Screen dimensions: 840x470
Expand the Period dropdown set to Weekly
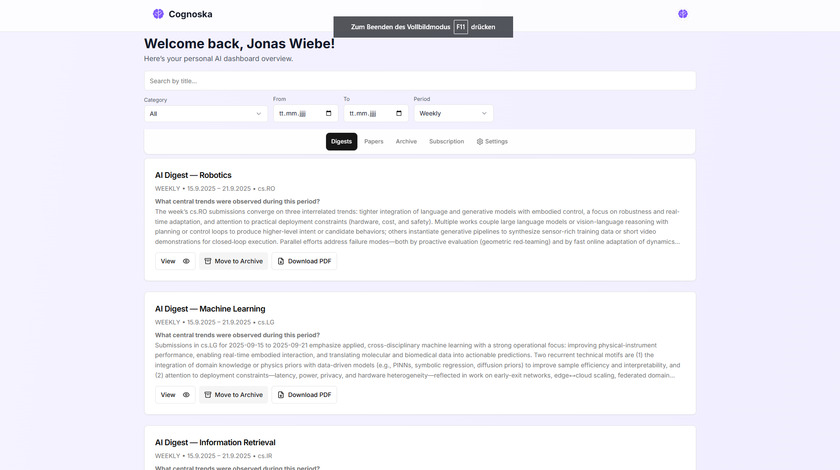pos(453,114)
